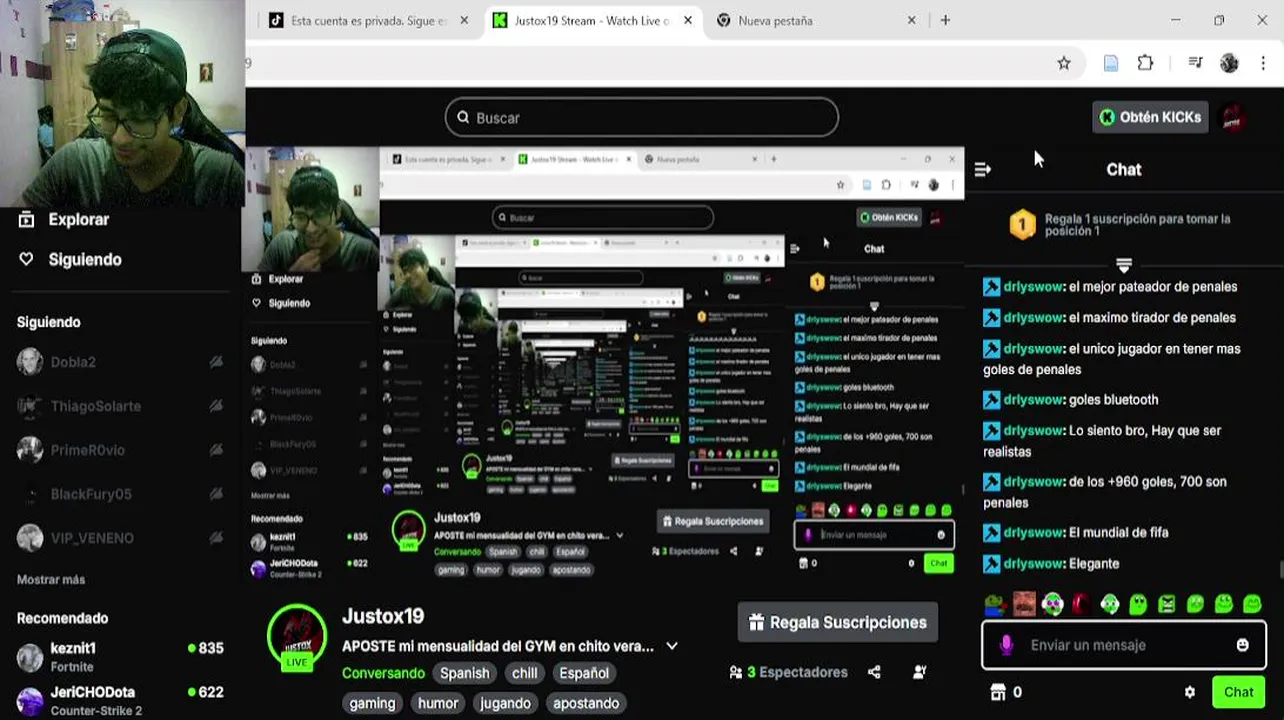This screenshot has width=1284, height=720.
Task: Send the message with green Chat button
Action: pyautogui.click(x=1237, y=692)
